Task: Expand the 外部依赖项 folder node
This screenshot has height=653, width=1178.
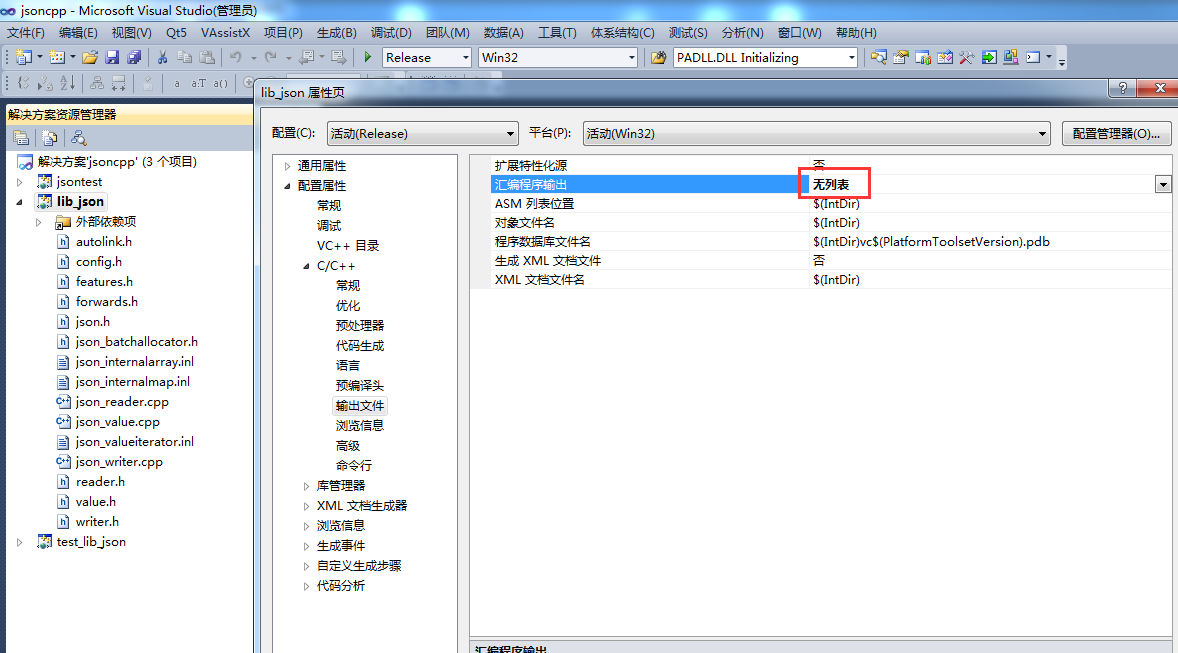Action: tap(38, 222)
